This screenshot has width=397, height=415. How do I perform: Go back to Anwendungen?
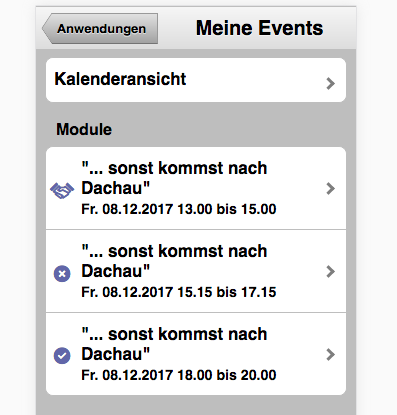(x=100, y=29)
